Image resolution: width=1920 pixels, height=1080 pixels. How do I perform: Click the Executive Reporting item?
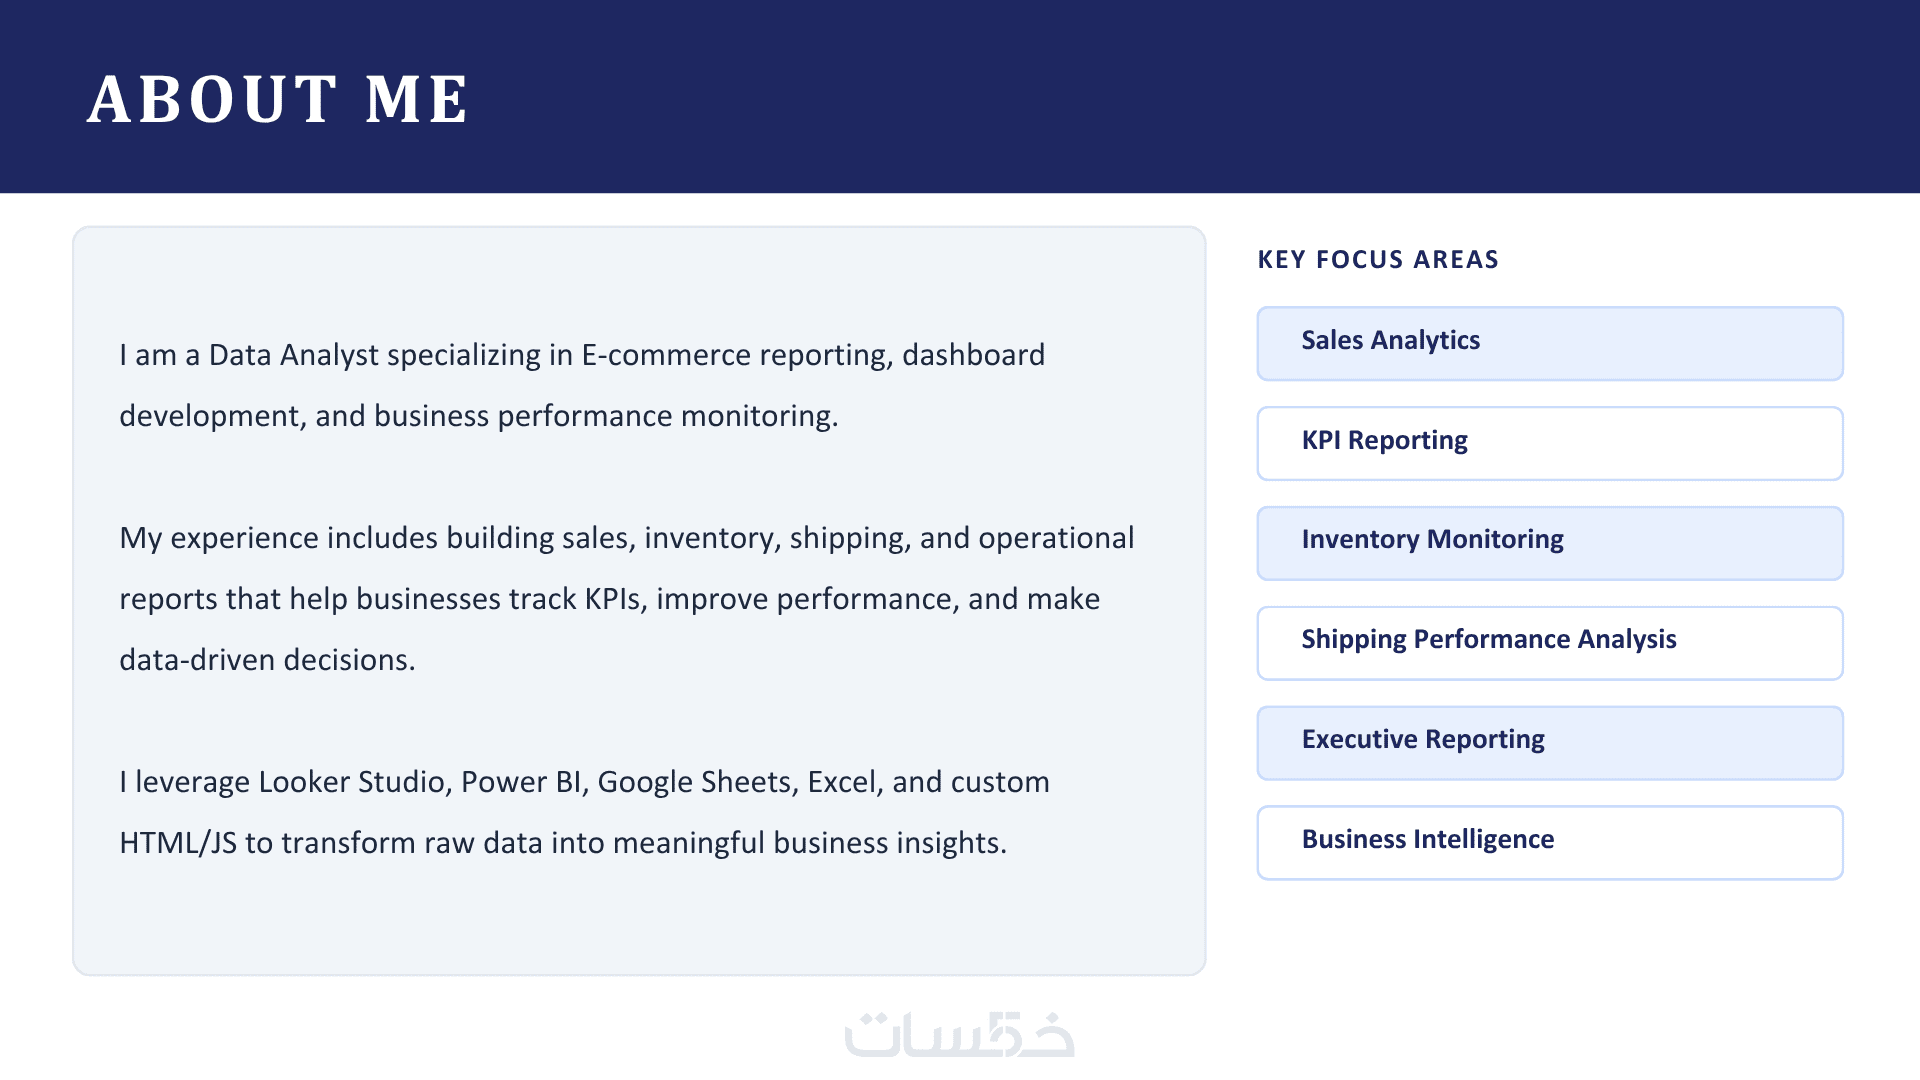(1550, 743)
